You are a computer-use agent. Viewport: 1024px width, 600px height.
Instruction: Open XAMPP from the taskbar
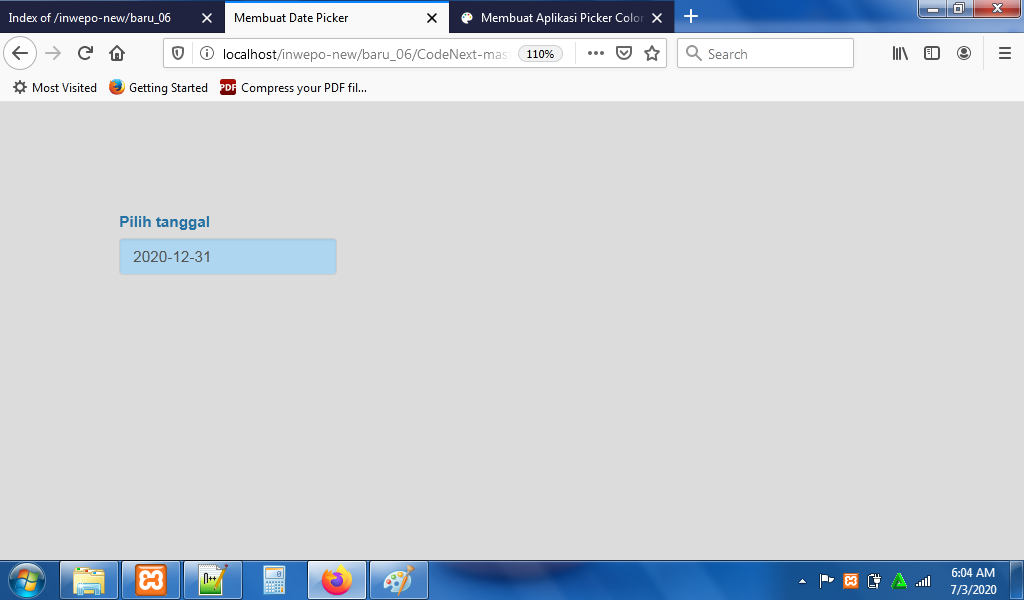pyautogui.click(x=151, y=580)
